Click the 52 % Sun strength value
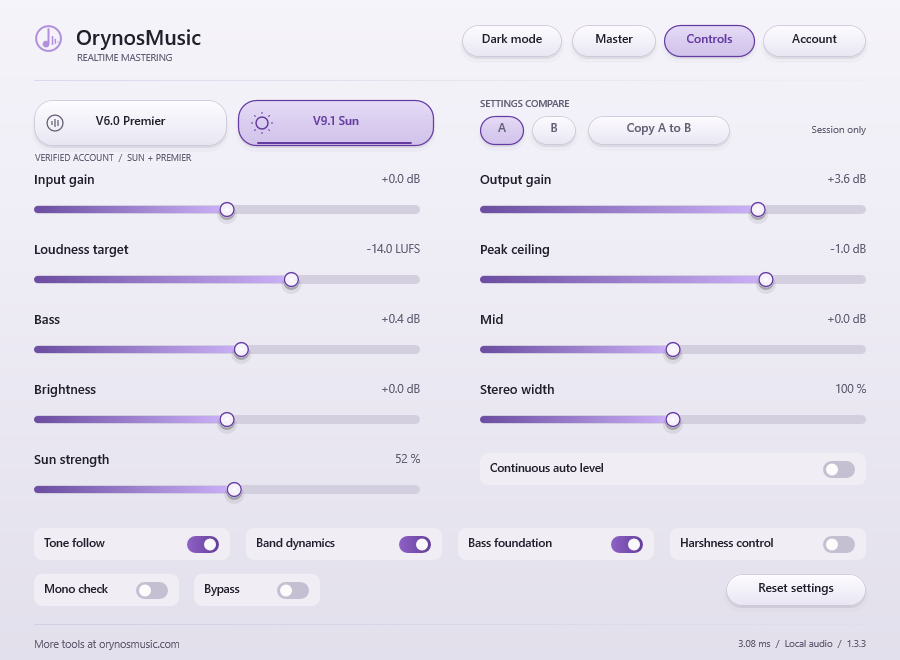 point(408,459)
